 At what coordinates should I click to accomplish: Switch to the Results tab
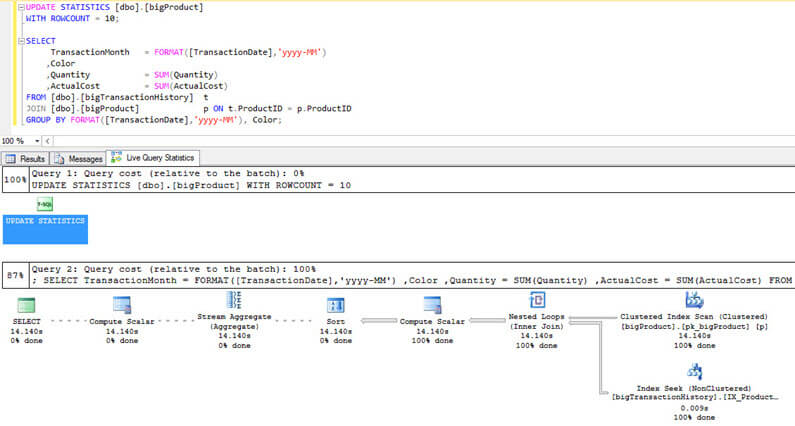[25, 159]
